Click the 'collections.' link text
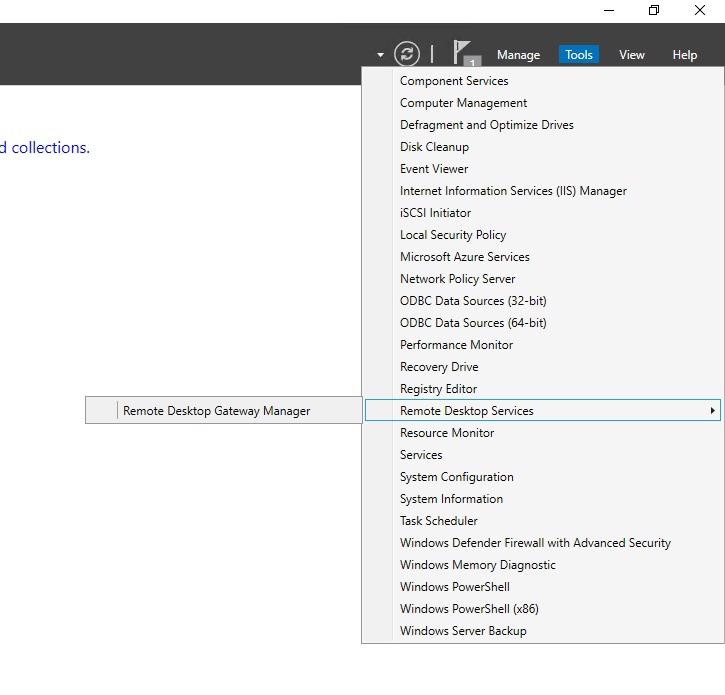This screenshot has height=695, width=725. 50,148
